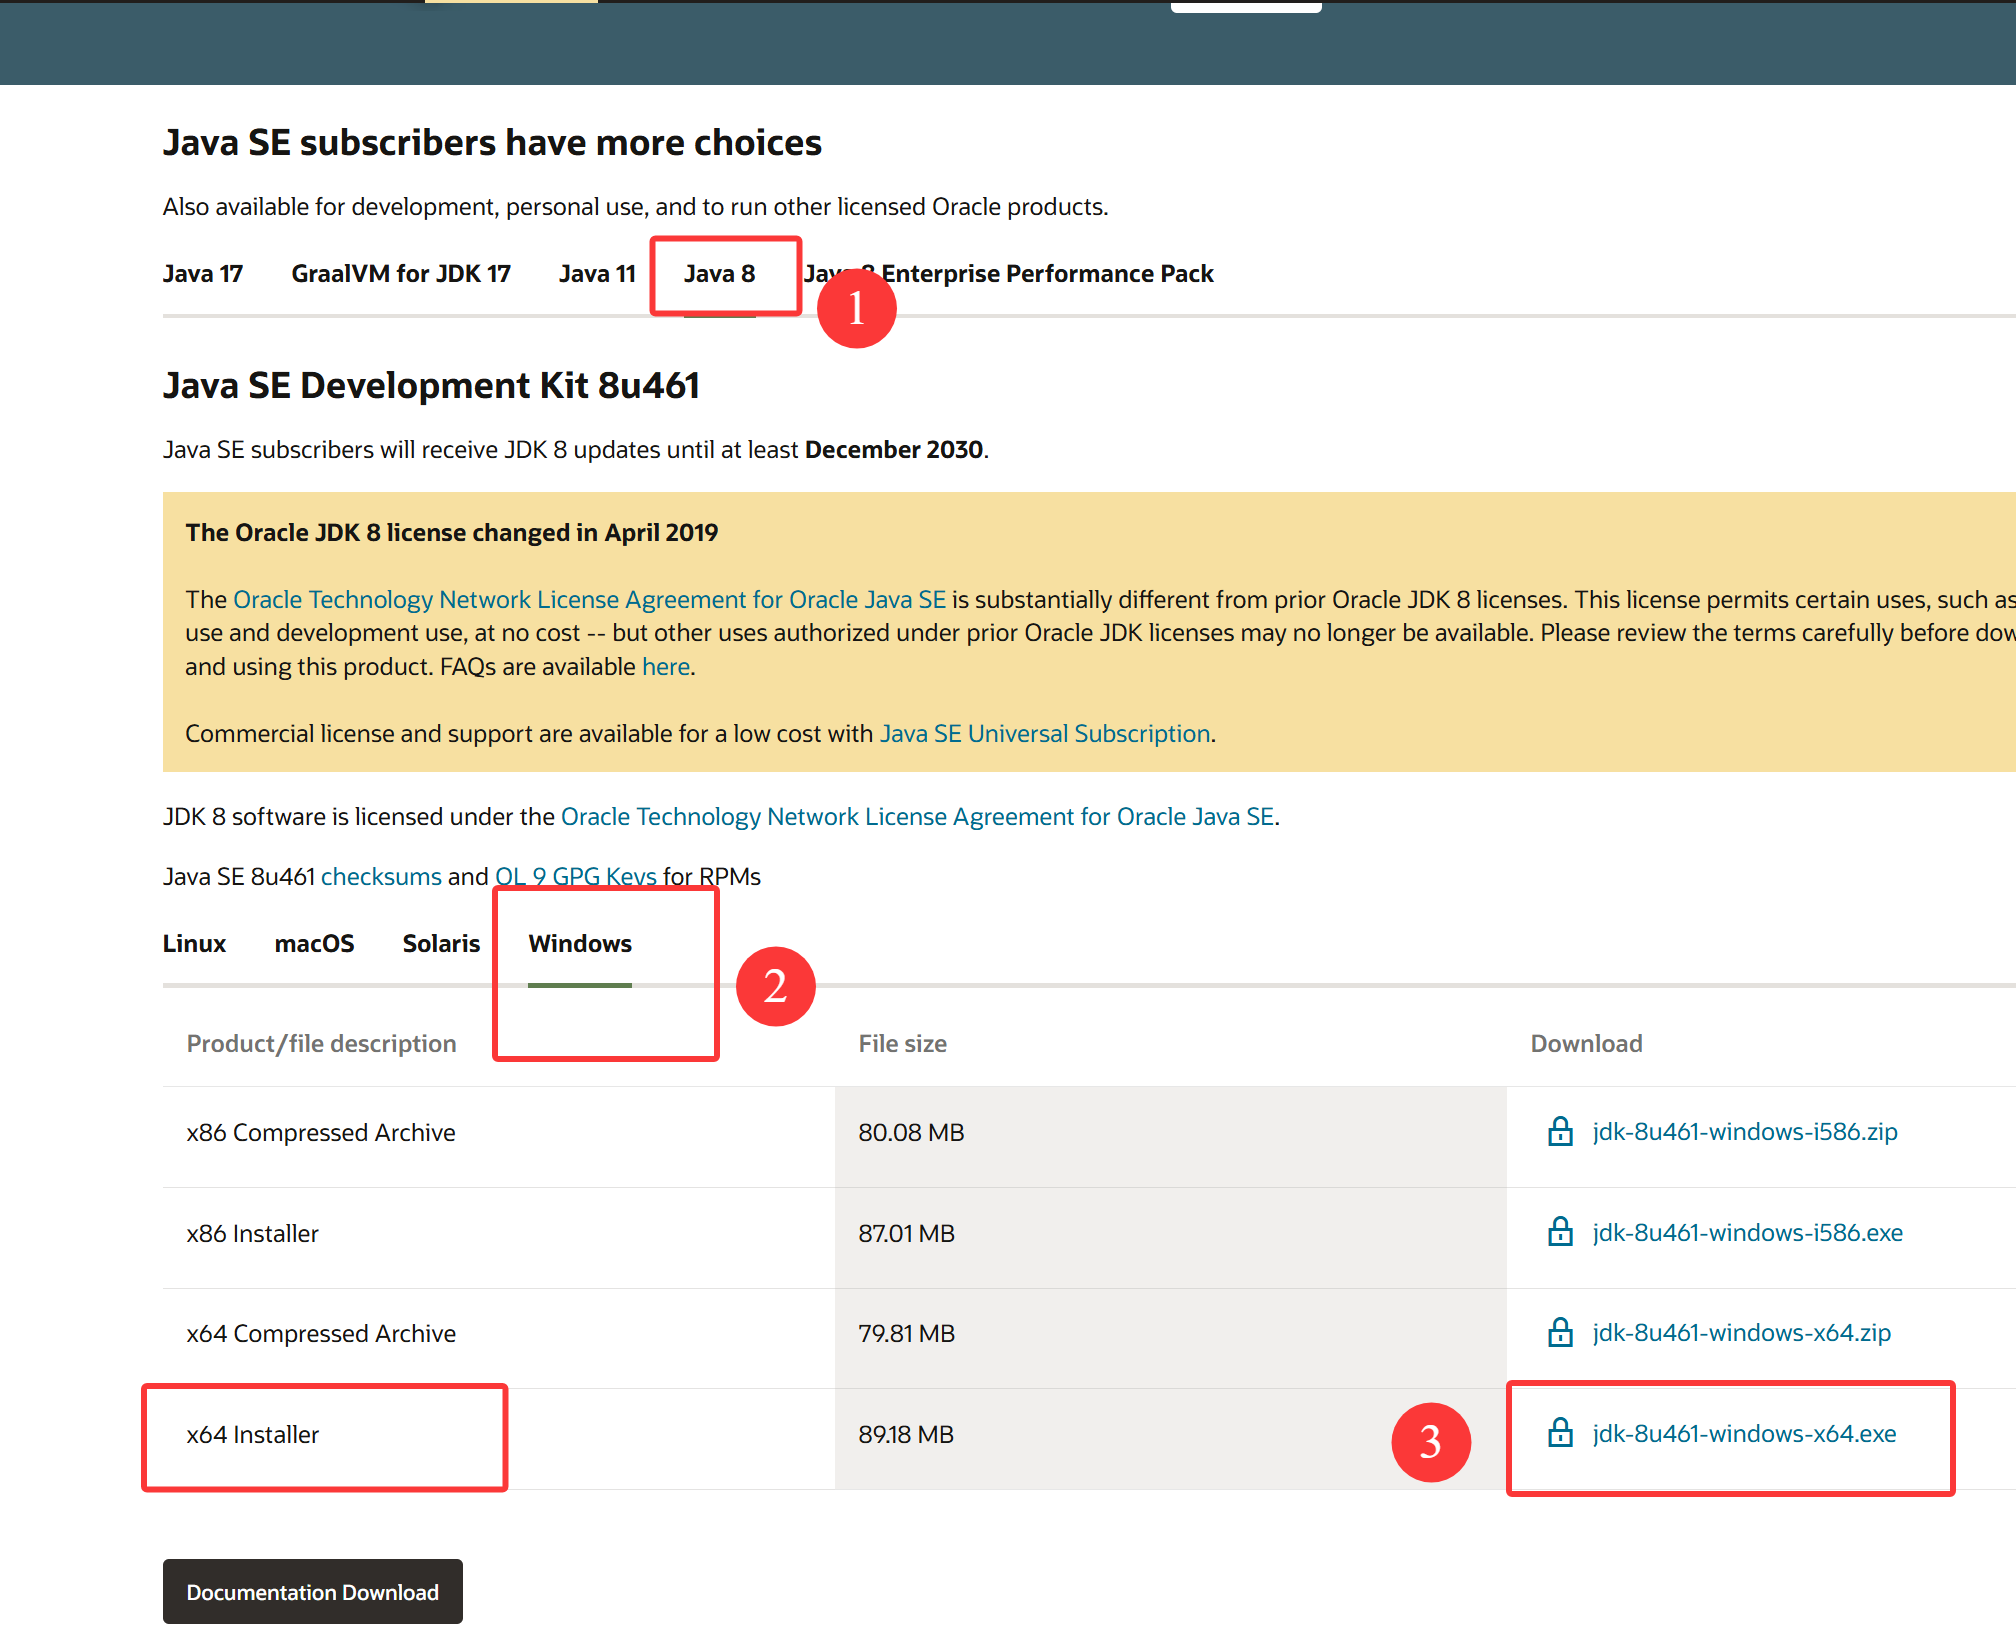The width and height of the screenshot is (2016, 1638).
Task: Open the checksums link
Action: point(381,877)
